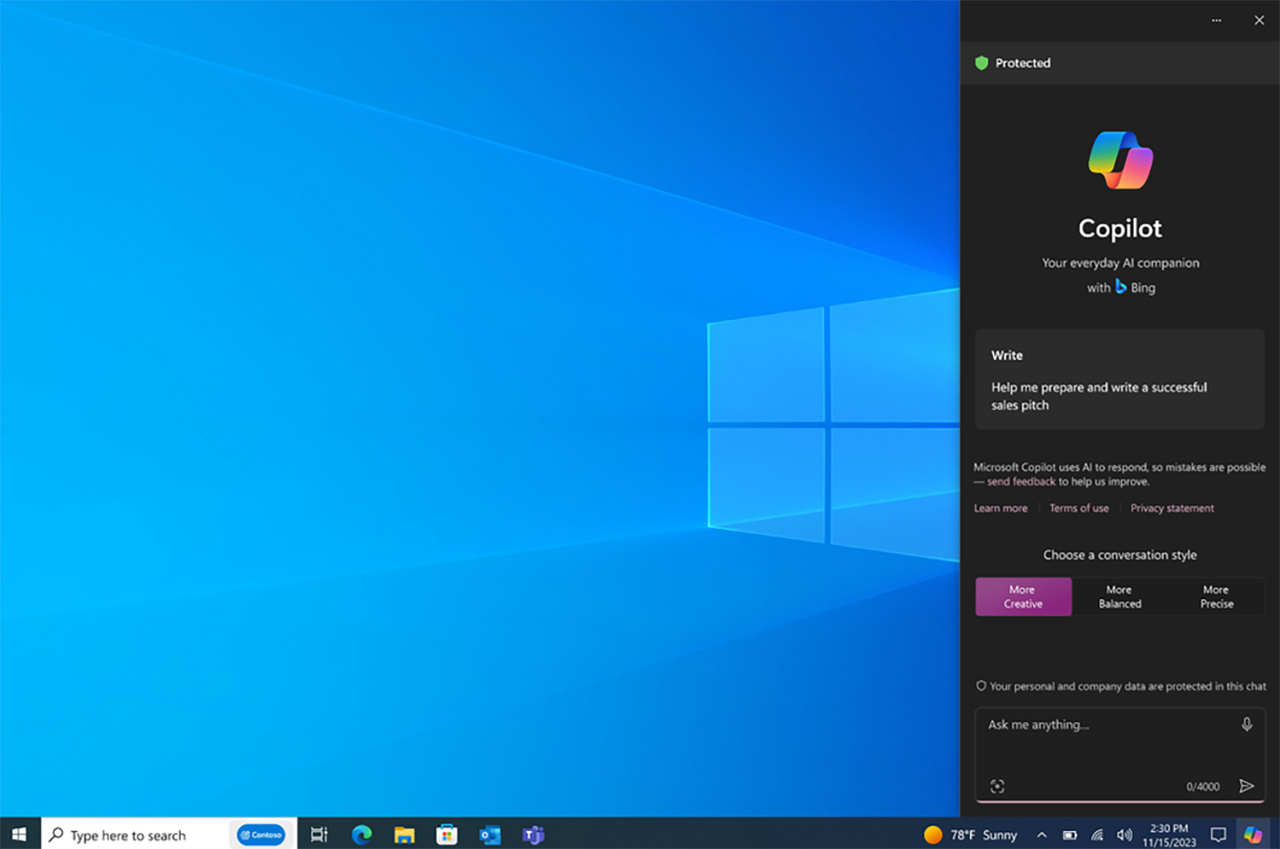Viewport: 1280px width, 849px height.
Task: Open the add screenshot icon in chat box
Action: (x=997, y=787)
